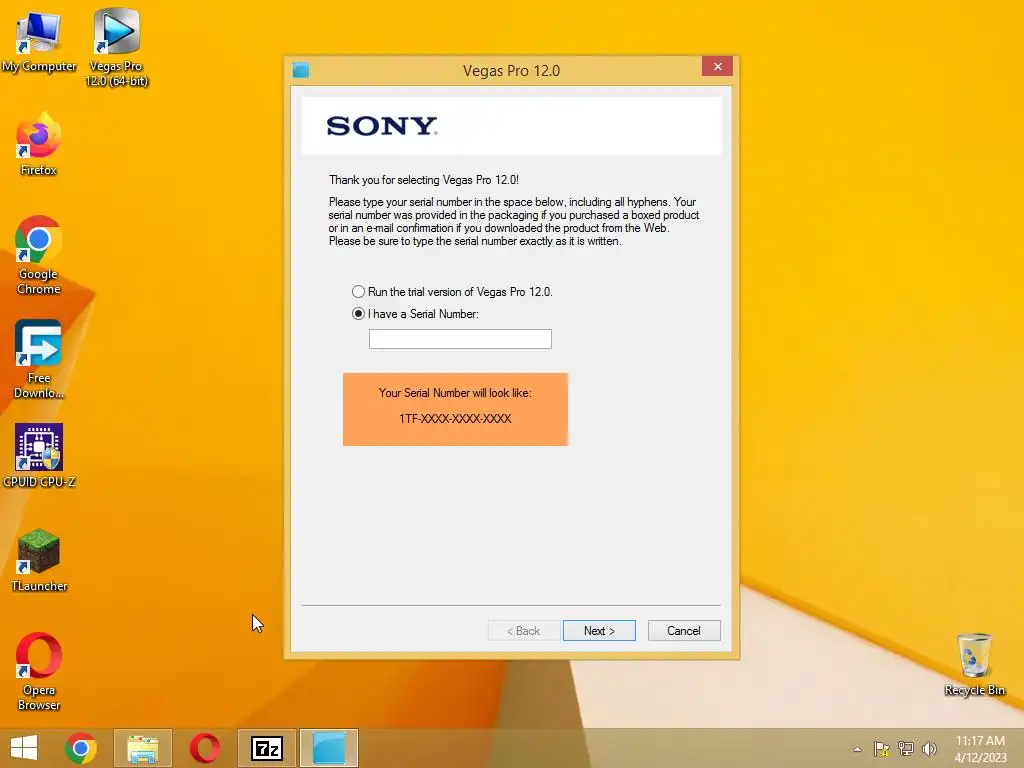Click the SONY logo in the dialog
1024x768 pixels.
point(382,126)
